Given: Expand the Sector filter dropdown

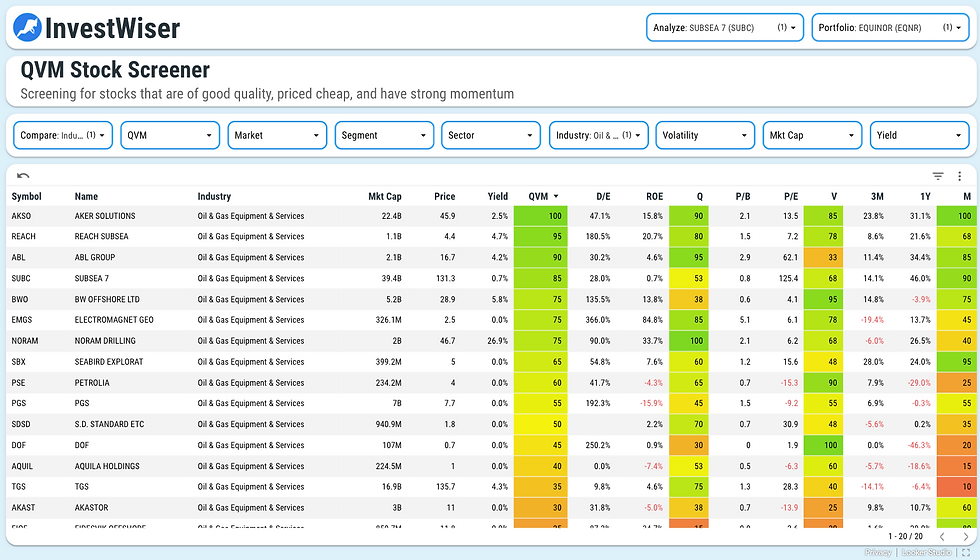Looking at the screenshot, I should 491,135.
